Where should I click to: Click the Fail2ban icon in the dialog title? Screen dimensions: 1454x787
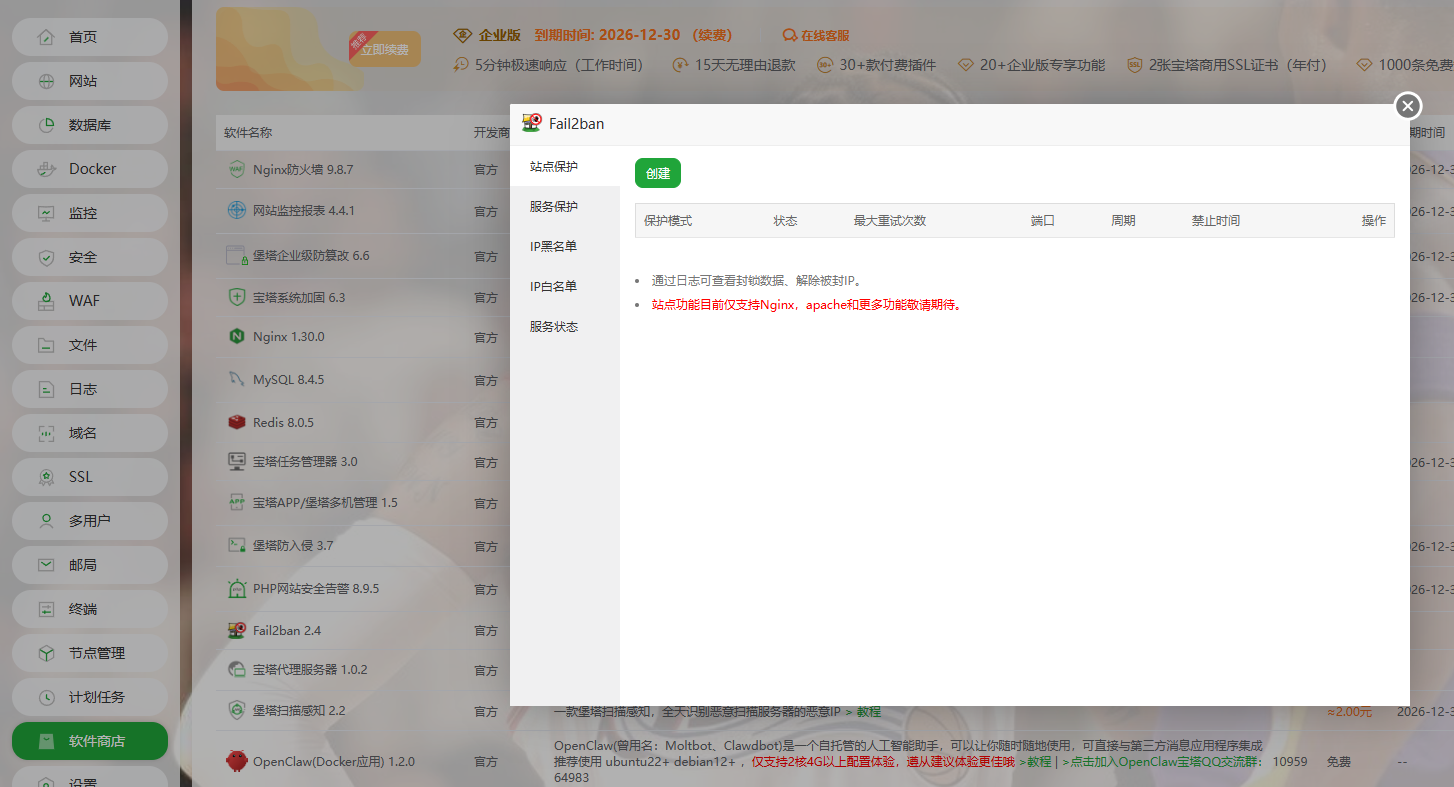click(530, 123)
